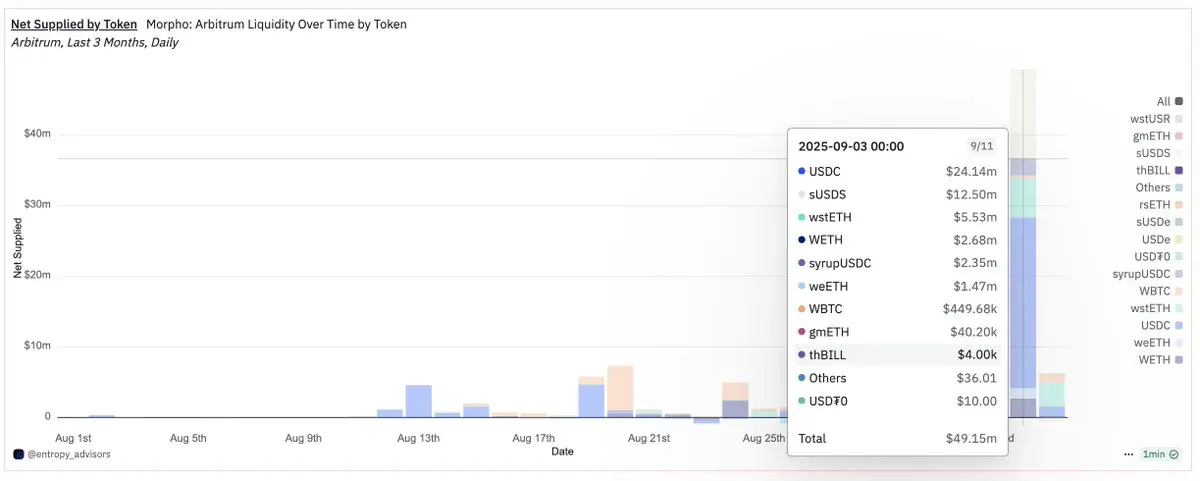Click USDC legend entry
Screen dimensions: 1200x481
1162,325
